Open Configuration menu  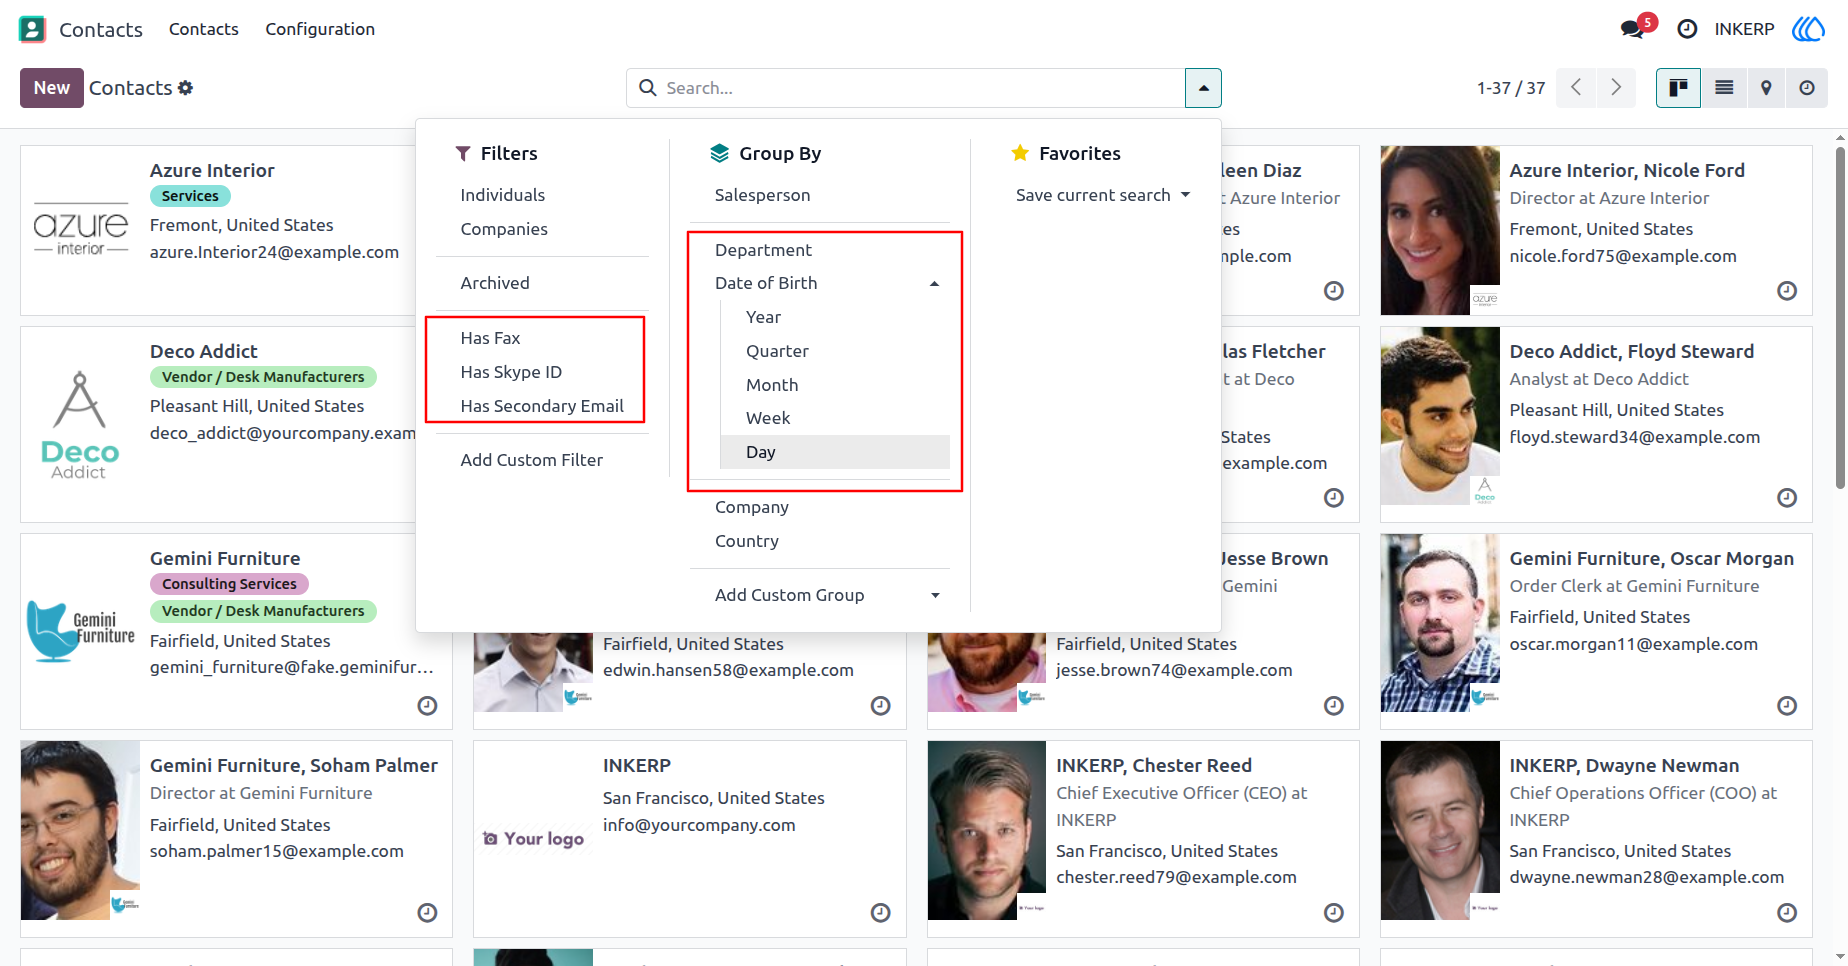point(320,29)
